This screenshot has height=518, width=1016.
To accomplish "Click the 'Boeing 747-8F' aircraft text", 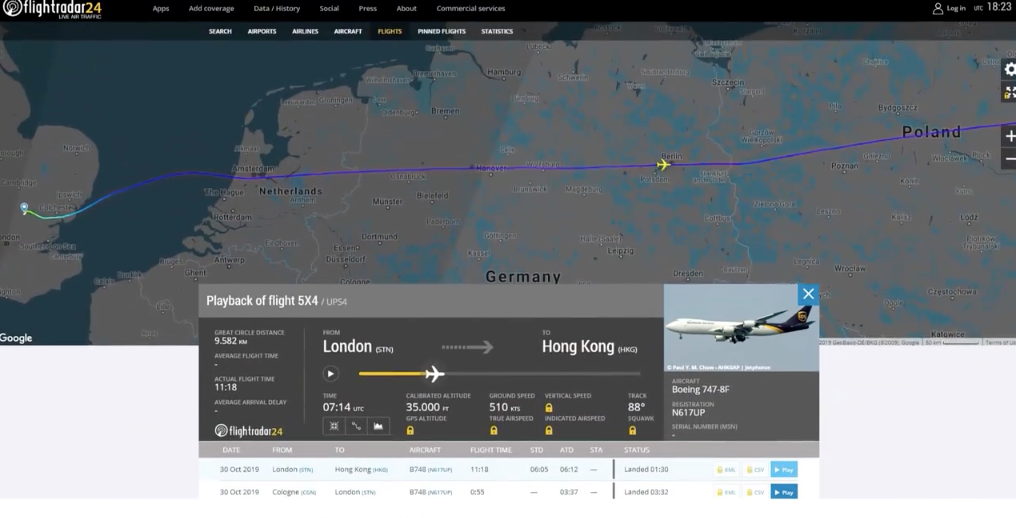I will pyautogui.click(x=700, y=390).
